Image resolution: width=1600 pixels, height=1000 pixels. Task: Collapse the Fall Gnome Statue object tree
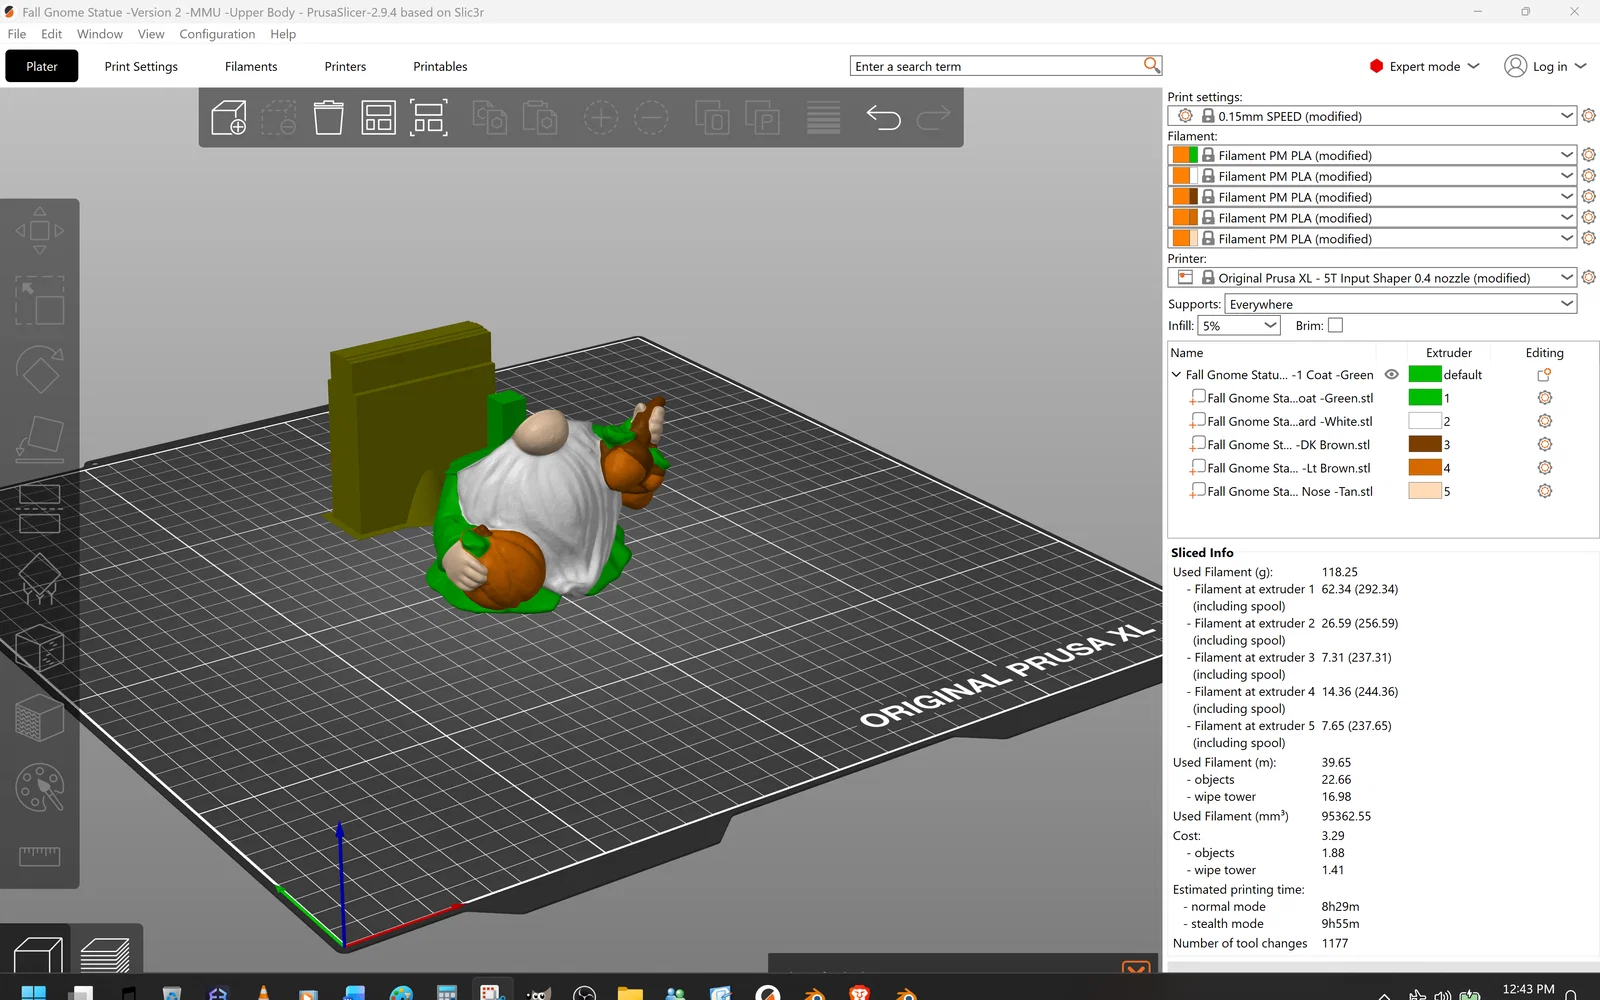1176,374
